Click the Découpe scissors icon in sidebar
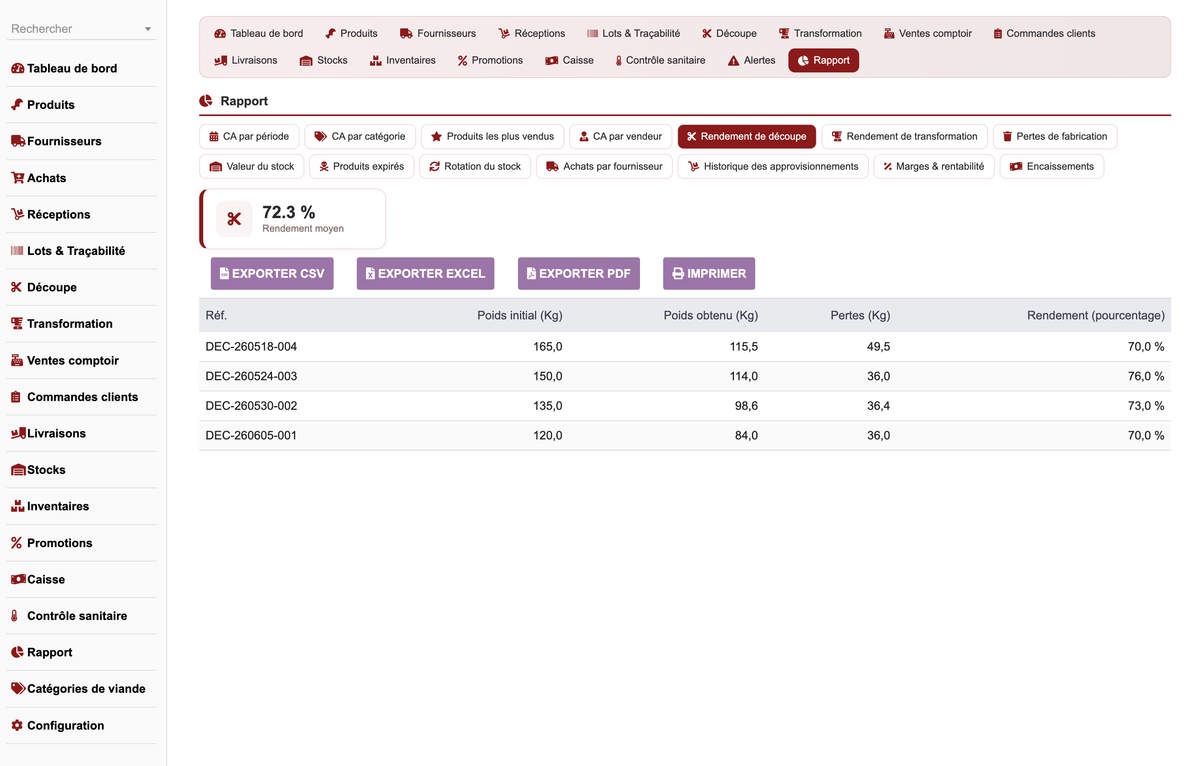The image size is (1200, 766). click(x=16, y=288)
